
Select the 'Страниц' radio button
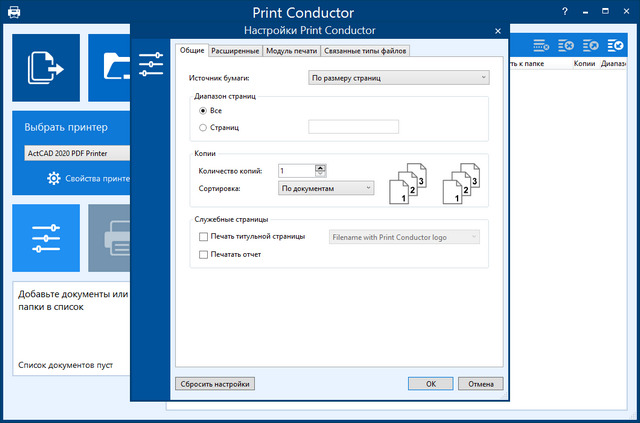click(x=204, y=127)
